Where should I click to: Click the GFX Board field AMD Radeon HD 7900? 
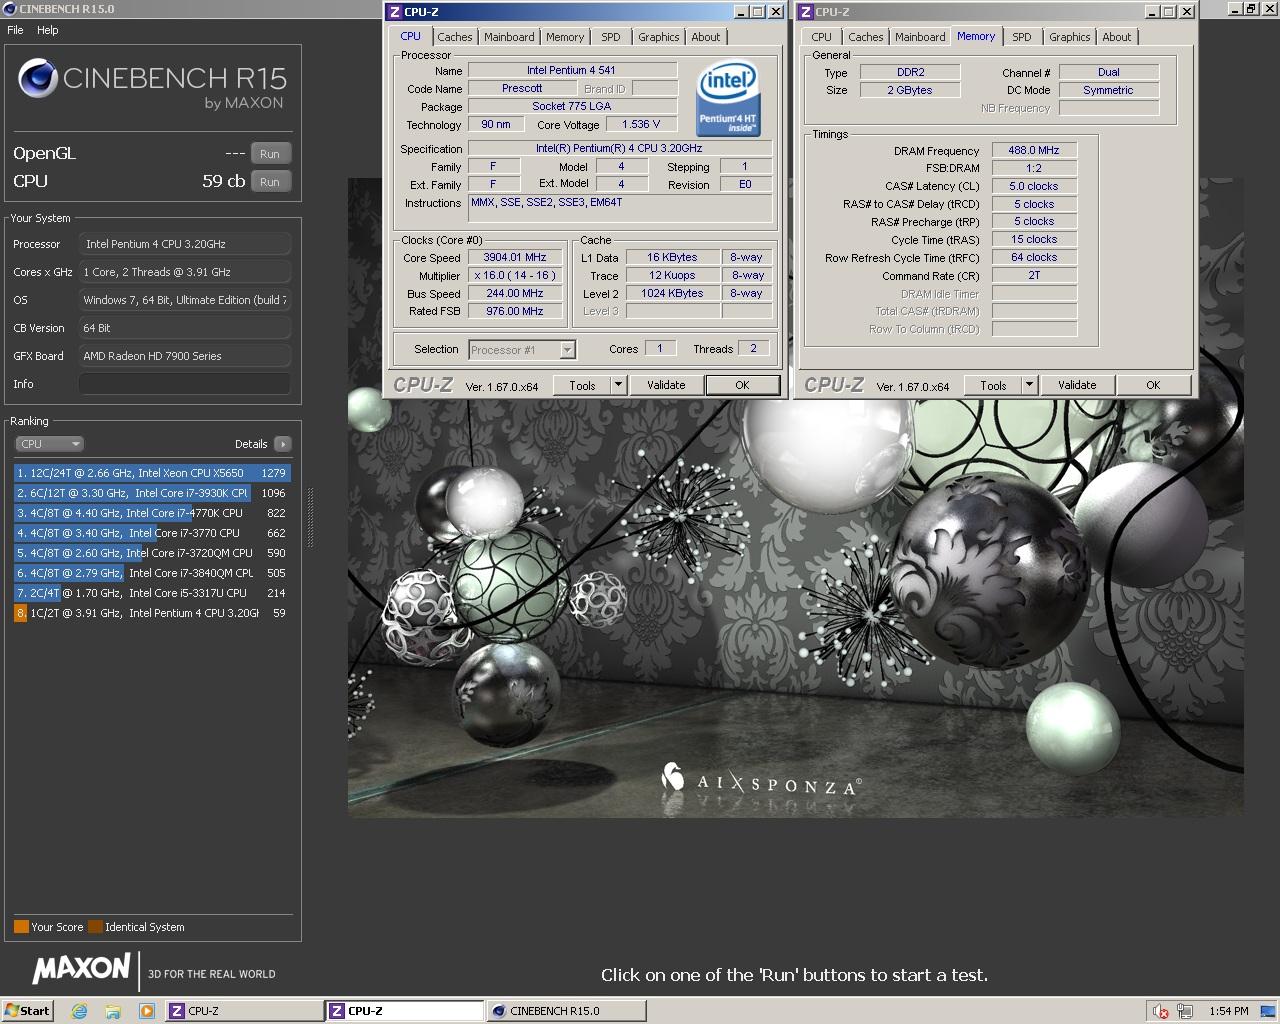(x=185, y=356)
